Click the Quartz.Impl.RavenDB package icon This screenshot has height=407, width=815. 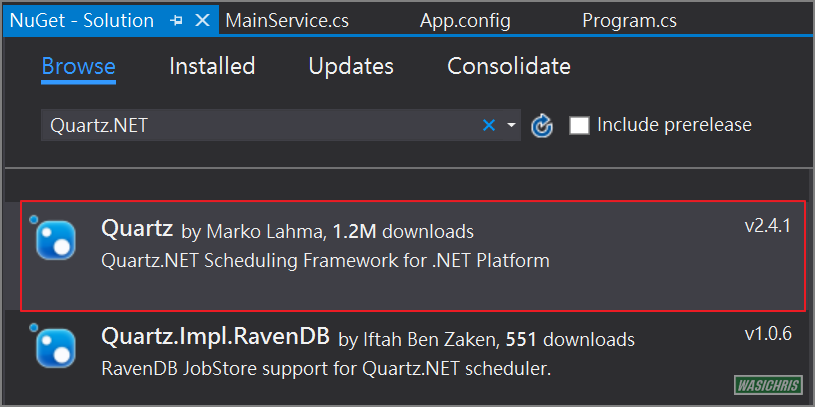[56, 348]
